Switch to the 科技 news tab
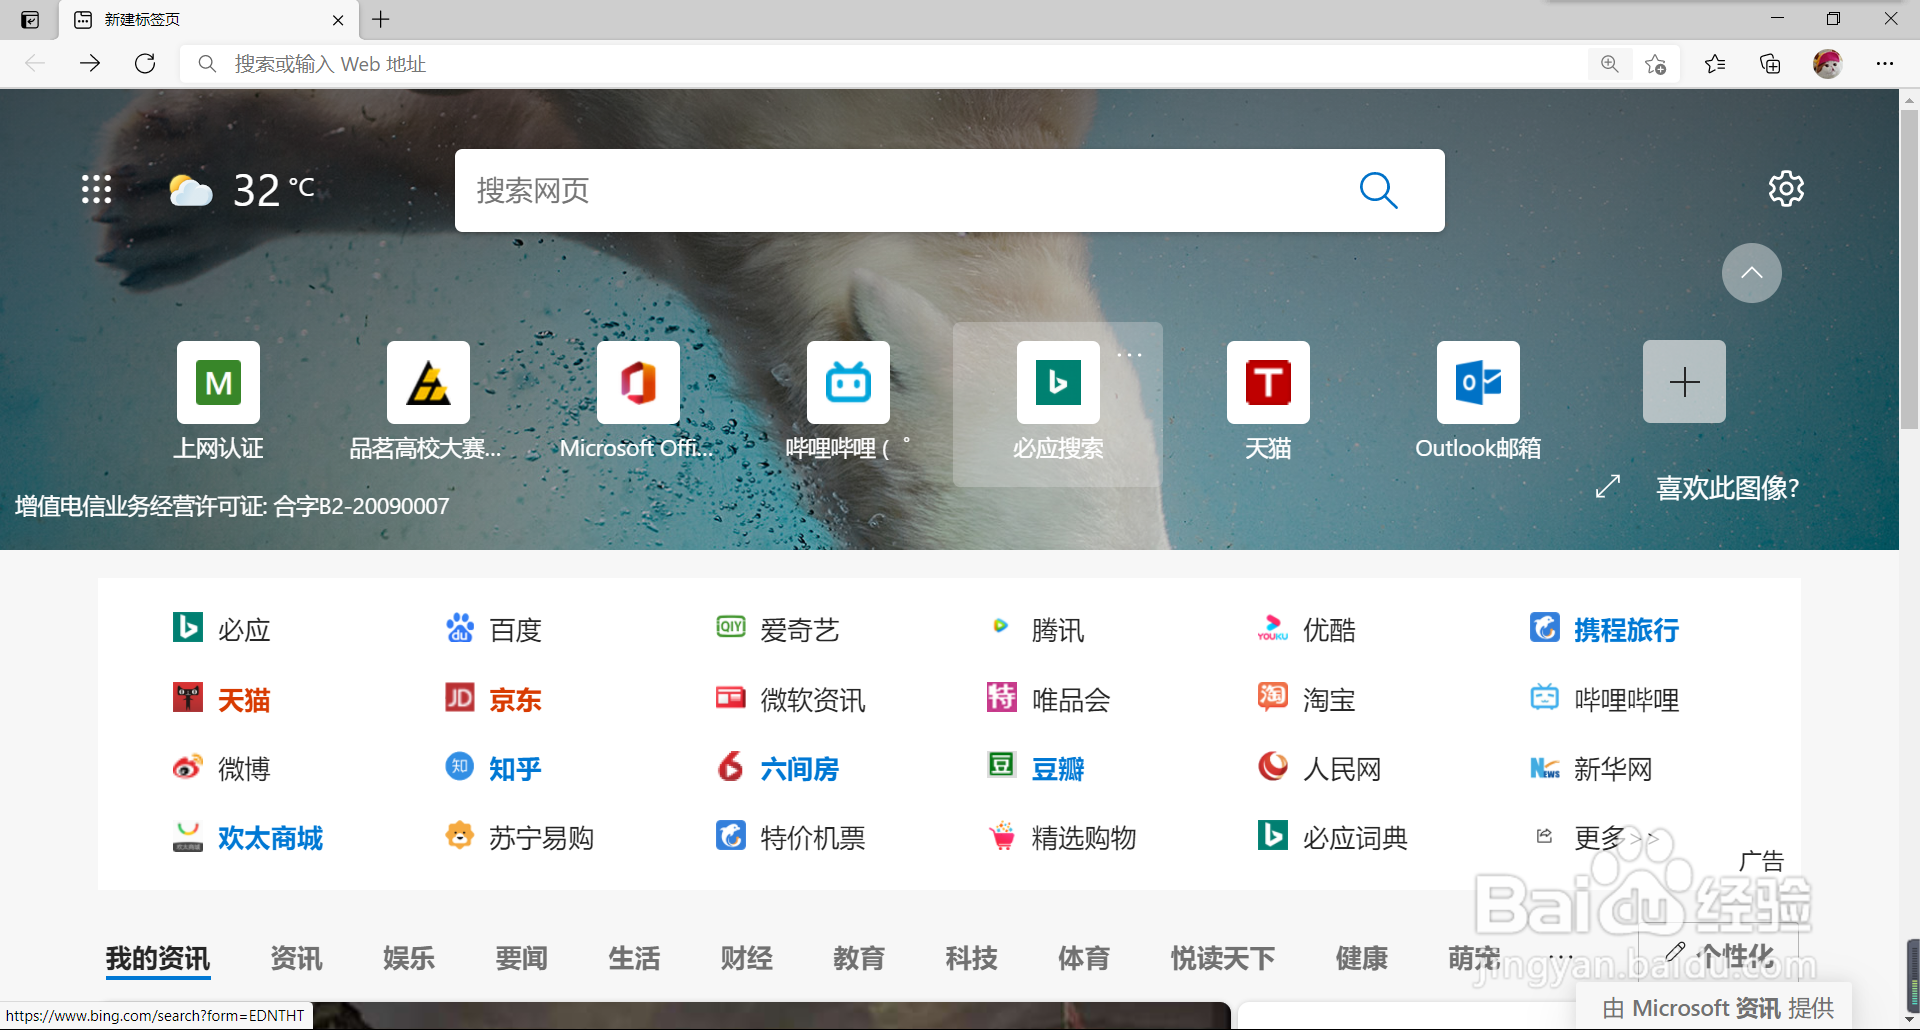The height and width of the screenshot is (1030, 1920). coord(972,958)
